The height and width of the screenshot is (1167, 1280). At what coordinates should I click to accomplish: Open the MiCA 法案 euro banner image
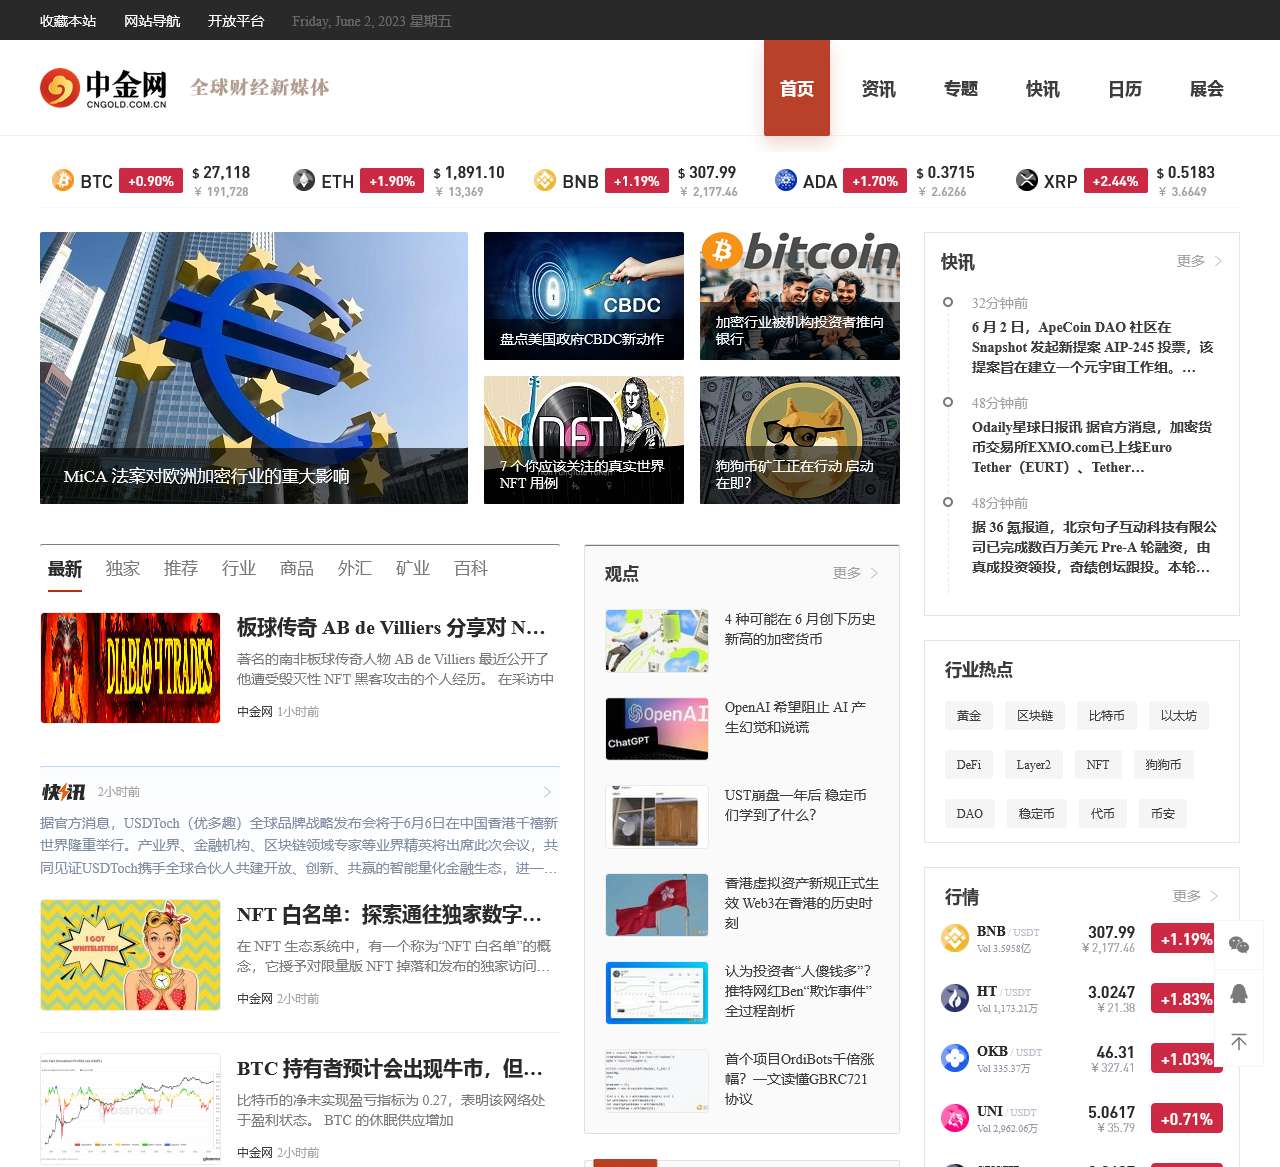click(x=254, y=368)
